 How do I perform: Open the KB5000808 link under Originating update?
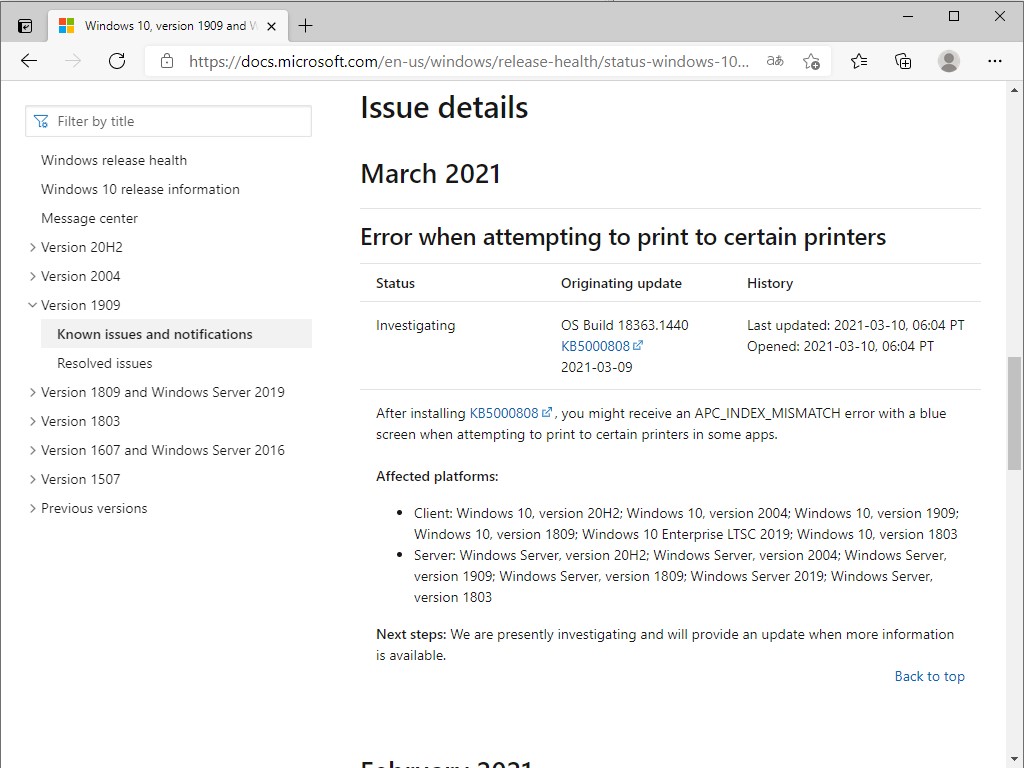[596, 346]
